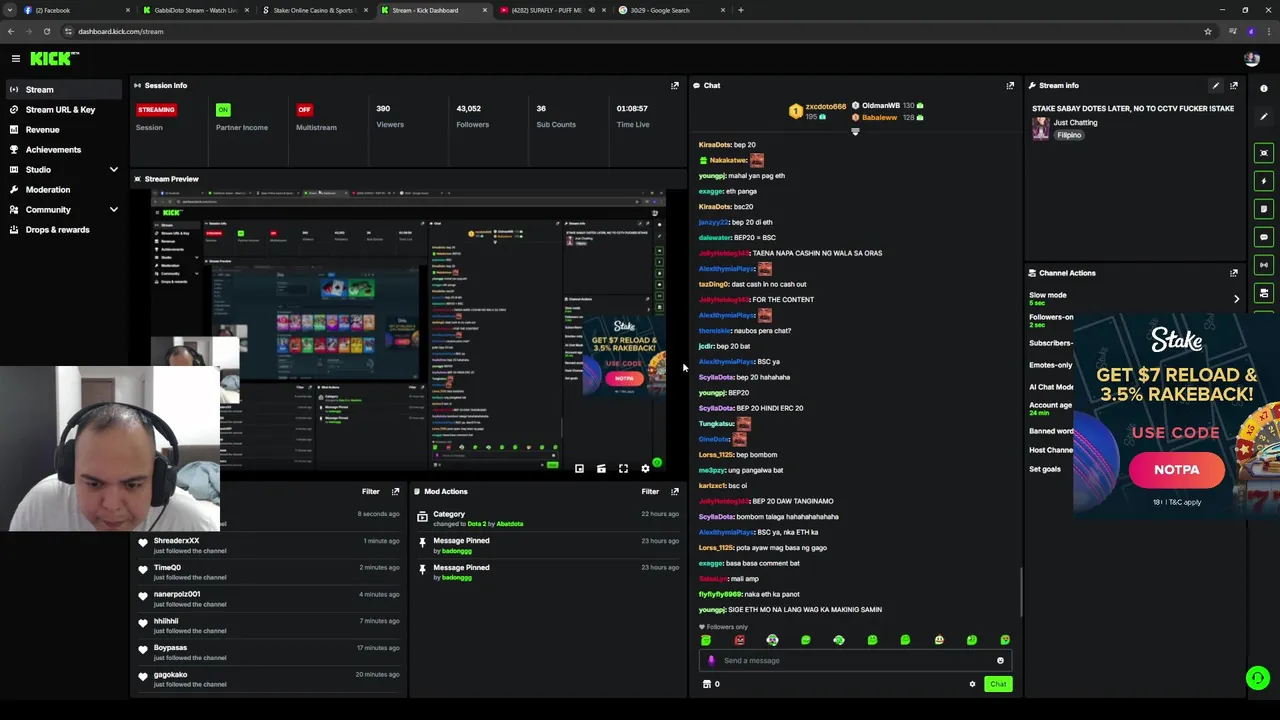1280x720 pixels.
Task: Open a new browser tab
Action: coord(740,10)
